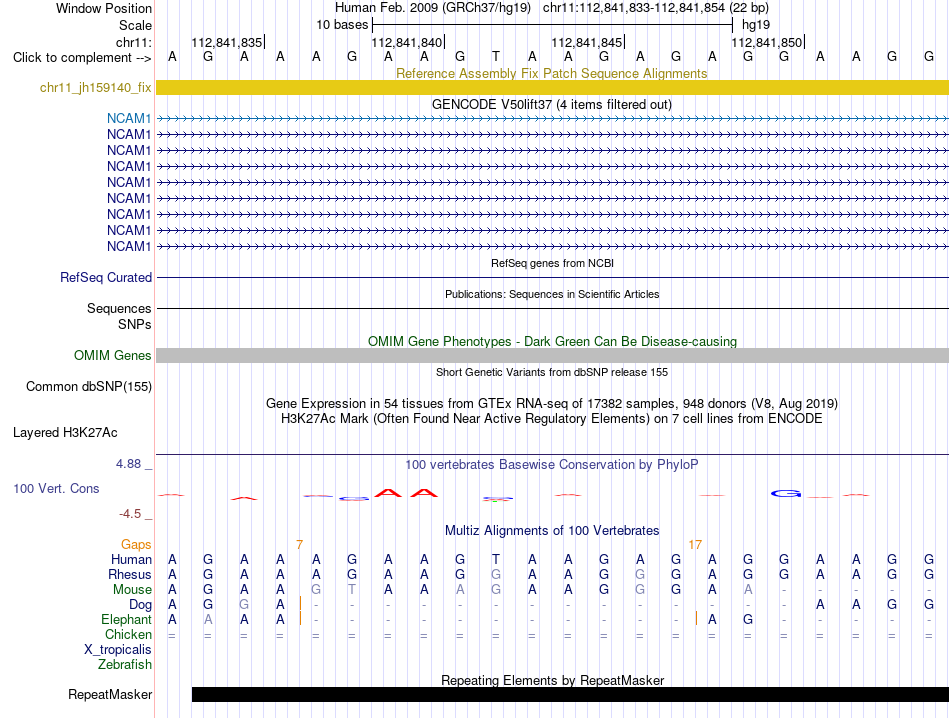
Task: Click the chr11:112,841,833-112,841,854 position text
Action: [x=656, y=8]
